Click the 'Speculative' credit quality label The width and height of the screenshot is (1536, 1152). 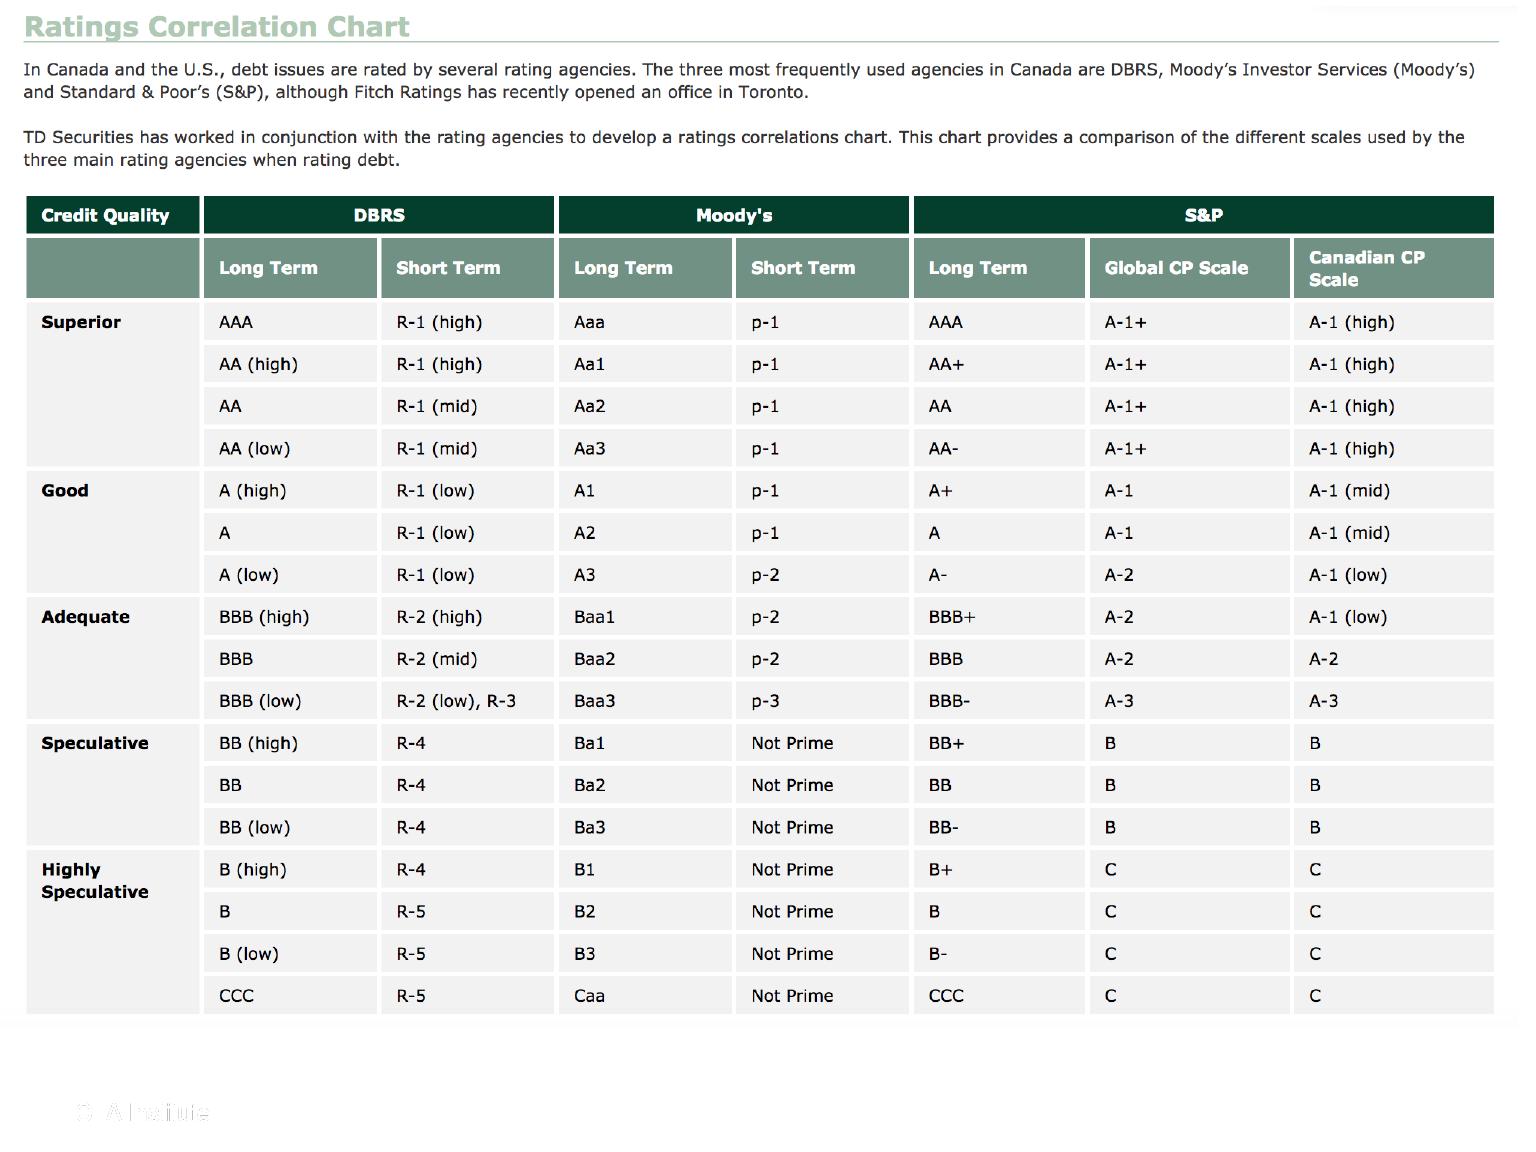pos(95,743)
